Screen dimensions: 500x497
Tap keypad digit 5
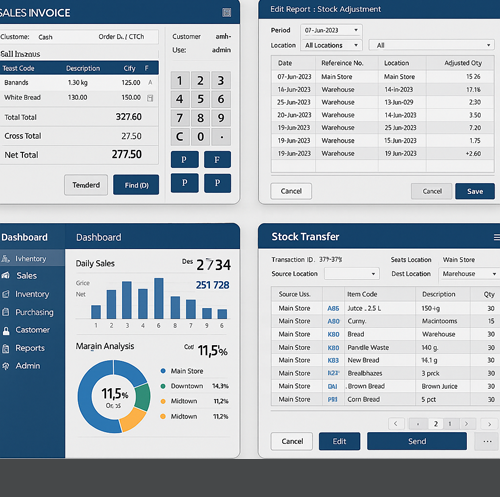click(x=200, y=99)
